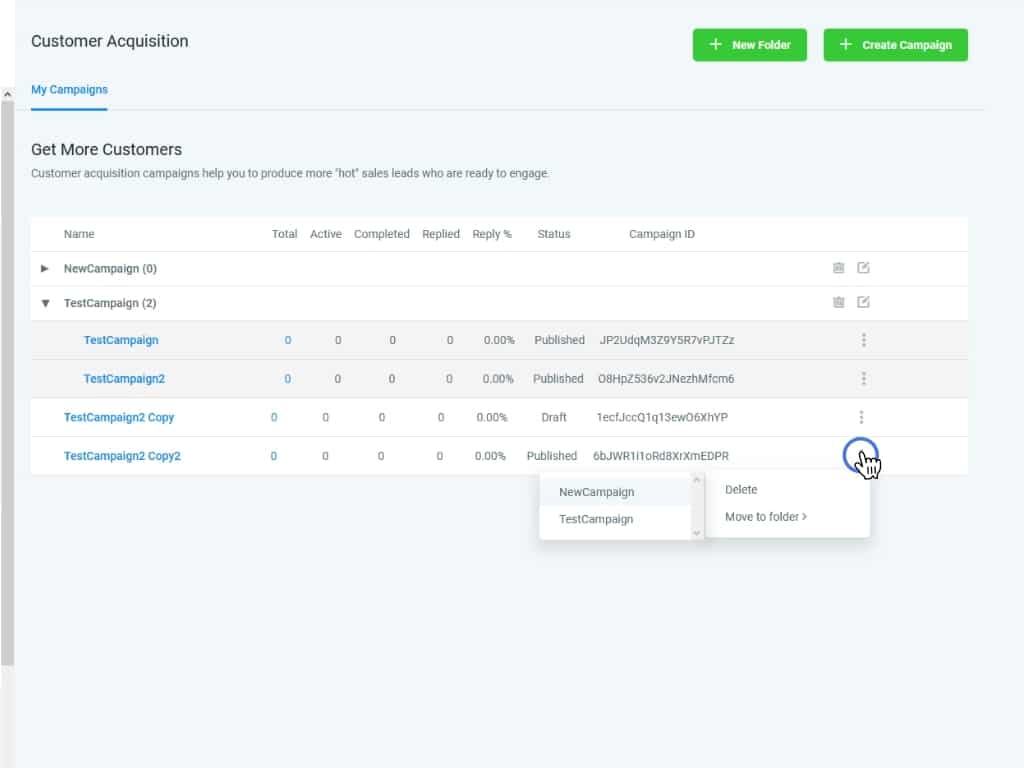
Task: Click the scroll-up arrow on left scrollbar
Action: tap(7, 94)
